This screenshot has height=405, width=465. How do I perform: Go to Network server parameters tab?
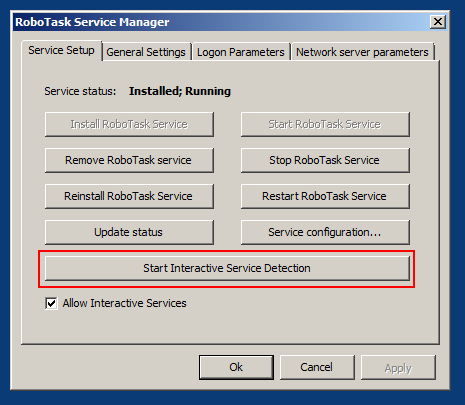coord(362,52)
